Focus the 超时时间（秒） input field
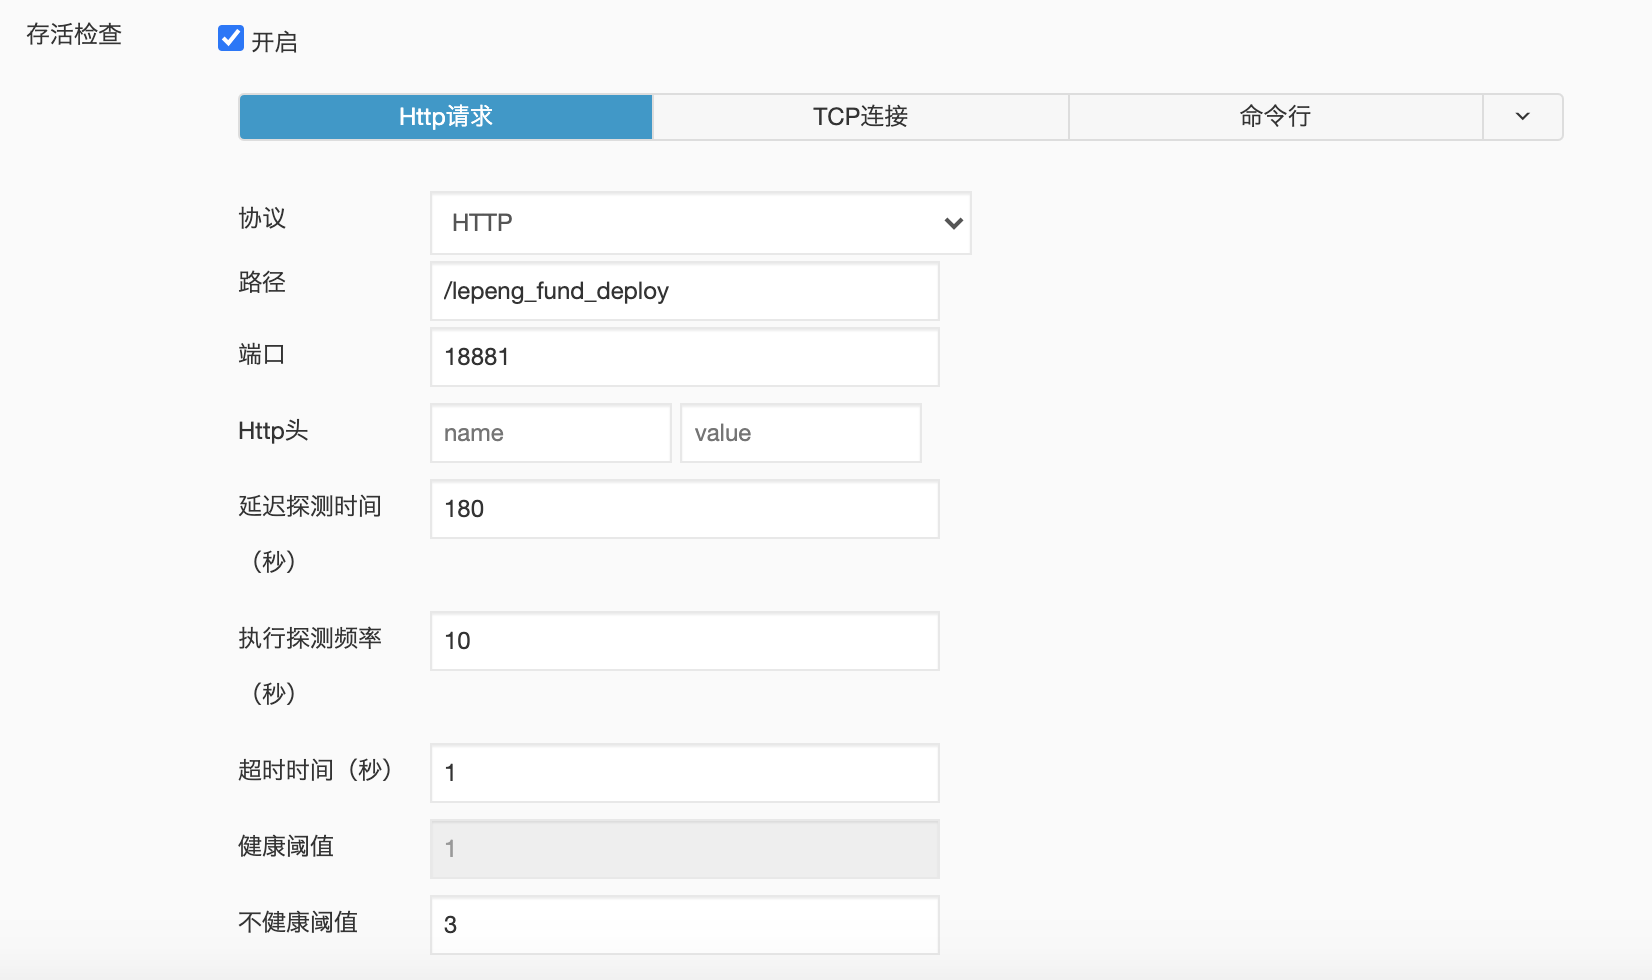The width and height of the screenshot is (1652, 980). [x=684, y=773]
